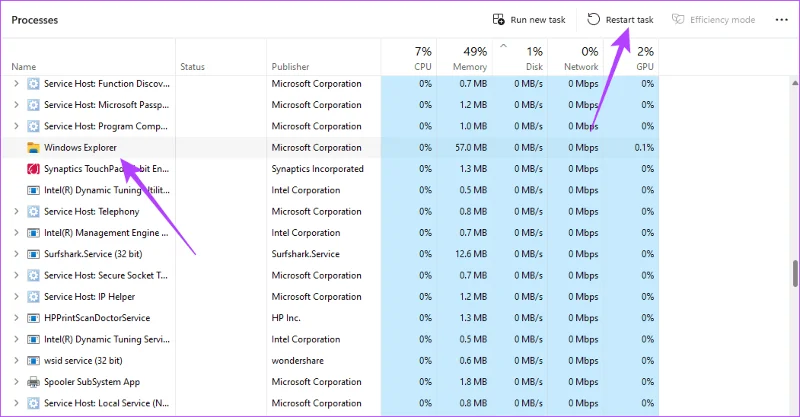The width and height of the screenshot is (800, 417).
Task: Click the Intel Dynamic Tuning Utility icon
Action: [33, 190]
